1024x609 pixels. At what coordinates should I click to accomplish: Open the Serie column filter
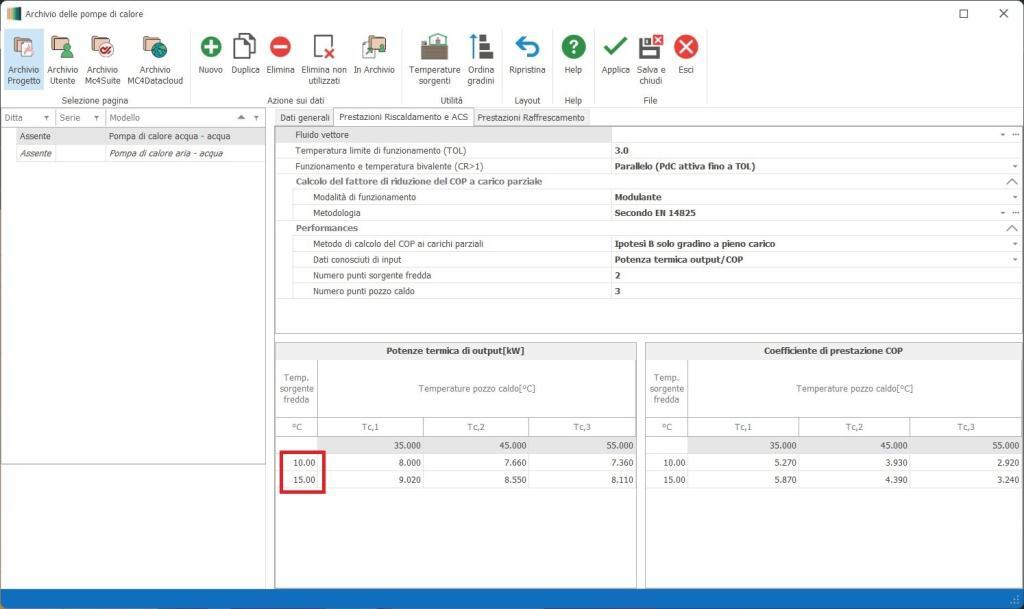[97, 118]
